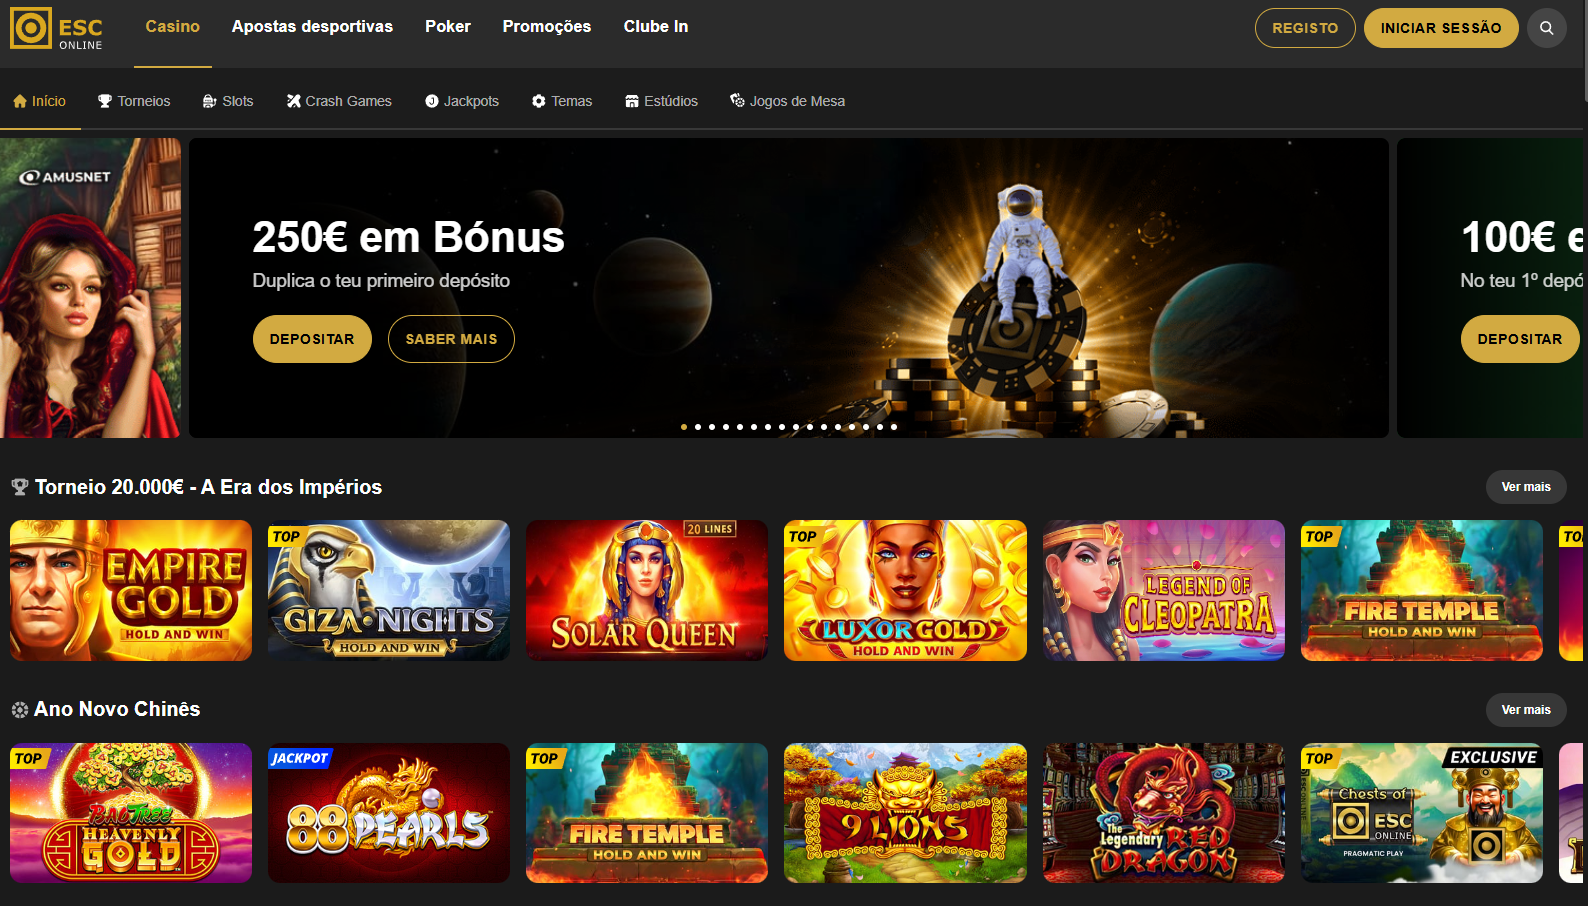Open Crash Games category
Image resolution: width=1588 pixels, height=906 pixels.
tap(339, 101)
